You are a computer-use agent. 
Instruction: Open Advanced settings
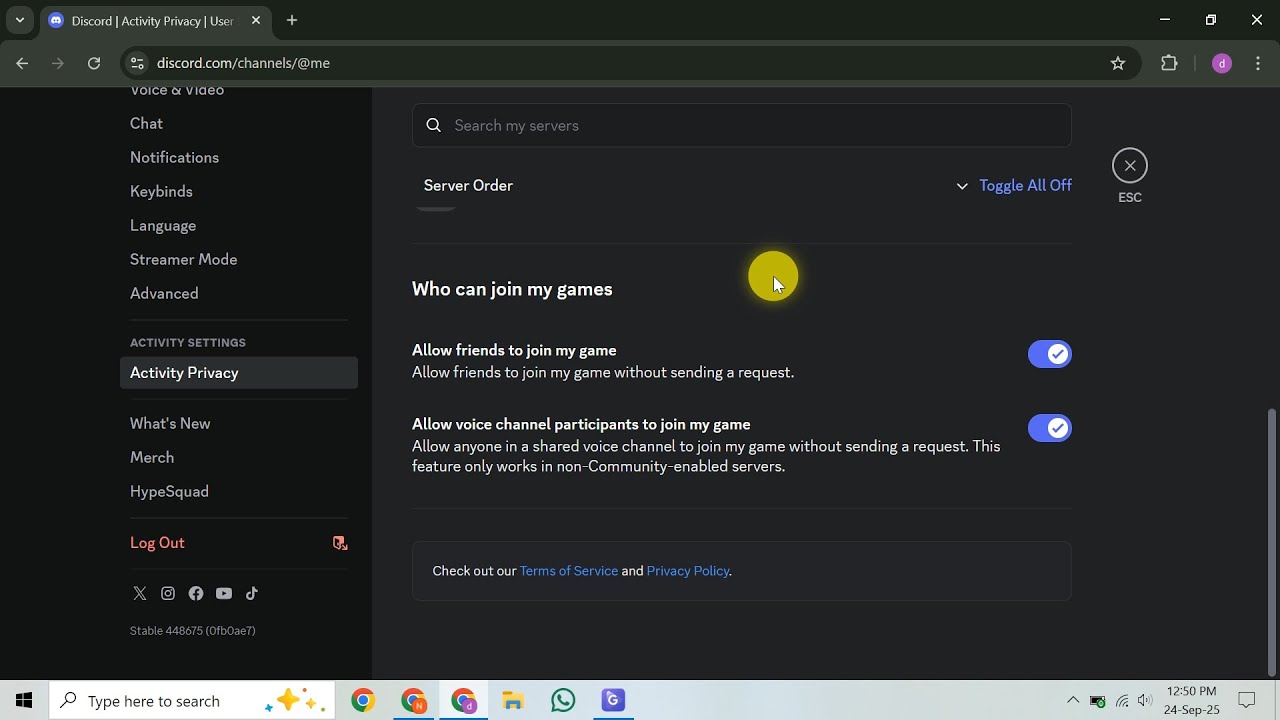[164, 294]
